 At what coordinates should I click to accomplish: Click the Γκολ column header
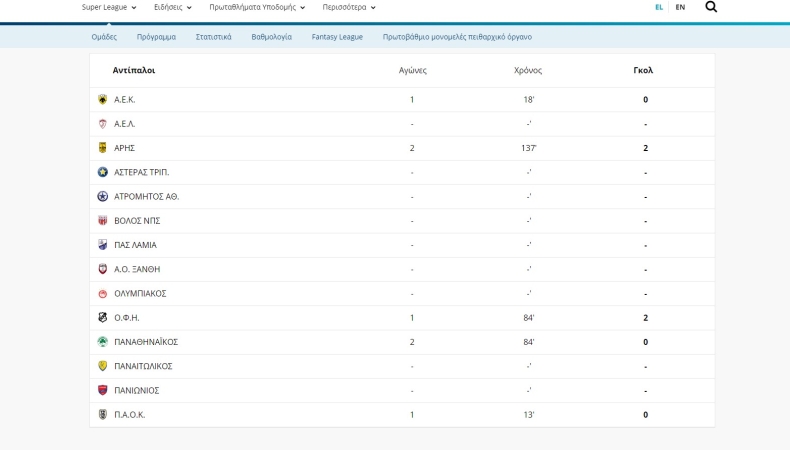click(643, 70)
